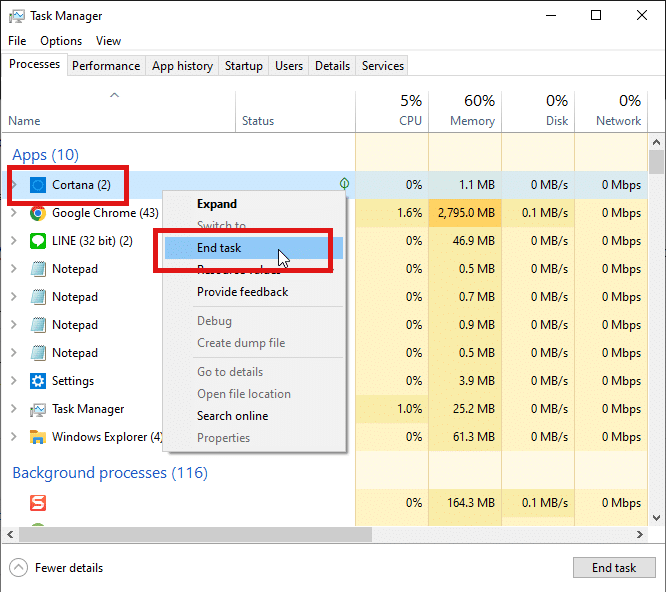Expand the Cortana (2) process group
The height and width of the screenshot is (592, 666).
[x=14, y=185]
